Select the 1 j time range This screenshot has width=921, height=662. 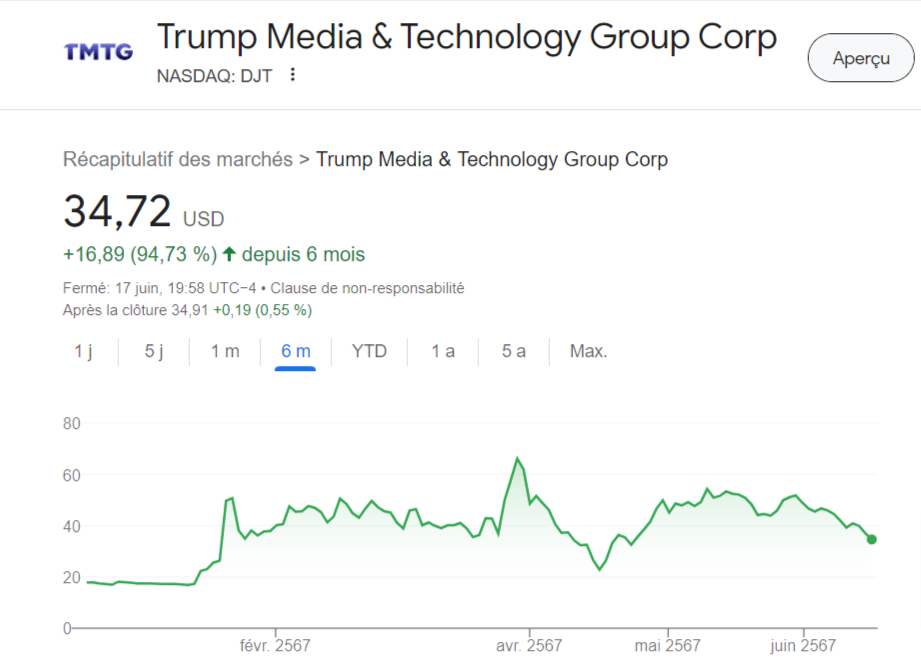tap(85, 351)
